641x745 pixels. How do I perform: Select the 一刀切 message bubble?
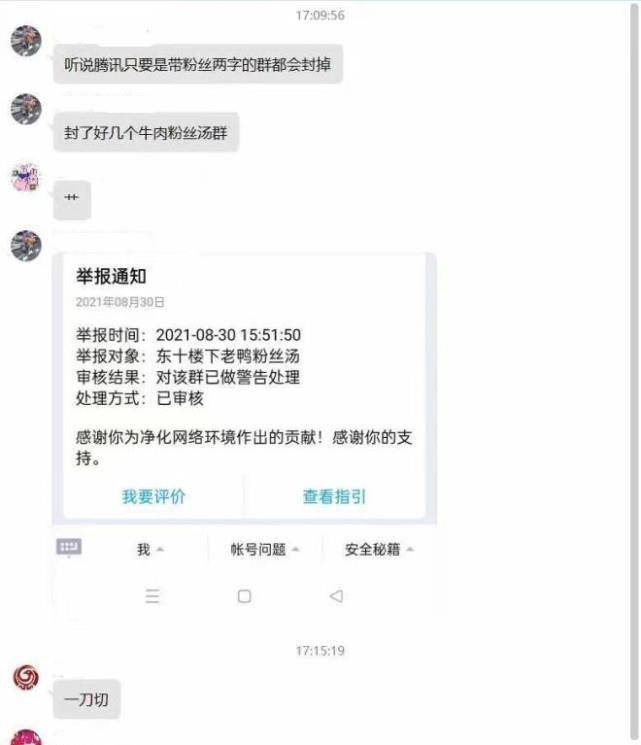86,699
